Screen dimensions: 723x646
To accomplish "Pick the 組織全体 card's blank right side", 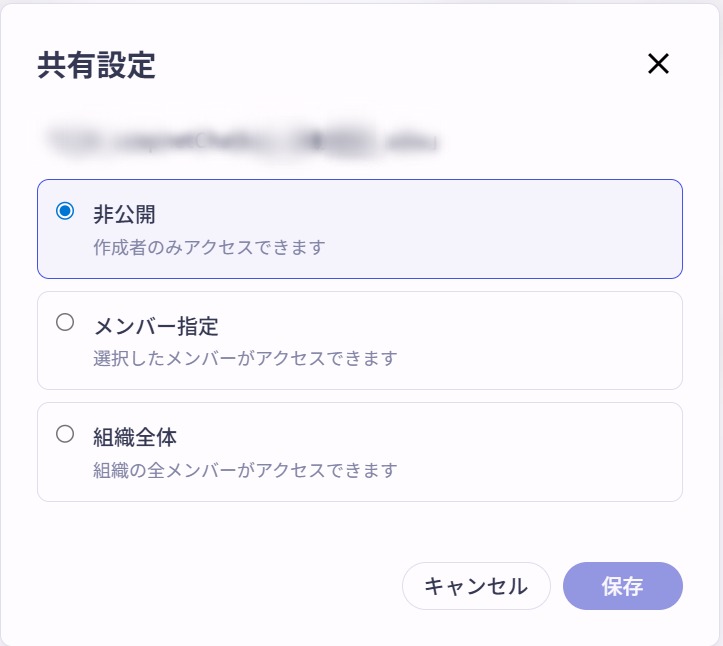I will 539,452.
